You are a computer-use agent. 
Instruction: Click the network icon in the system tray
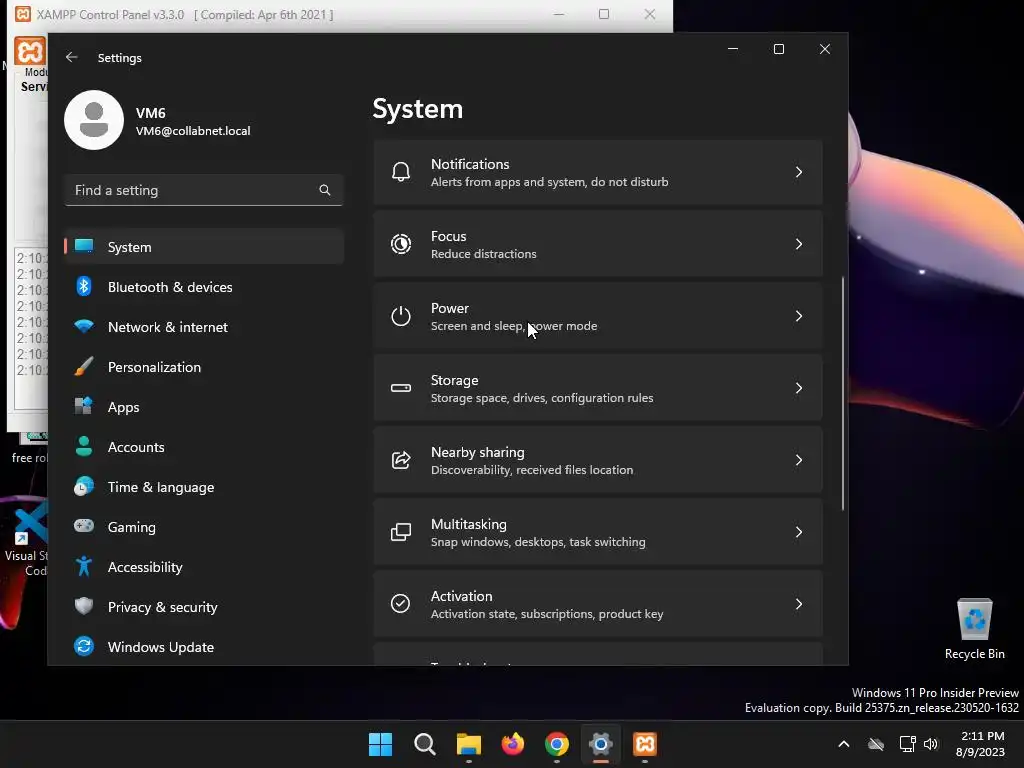coord(907,744)
